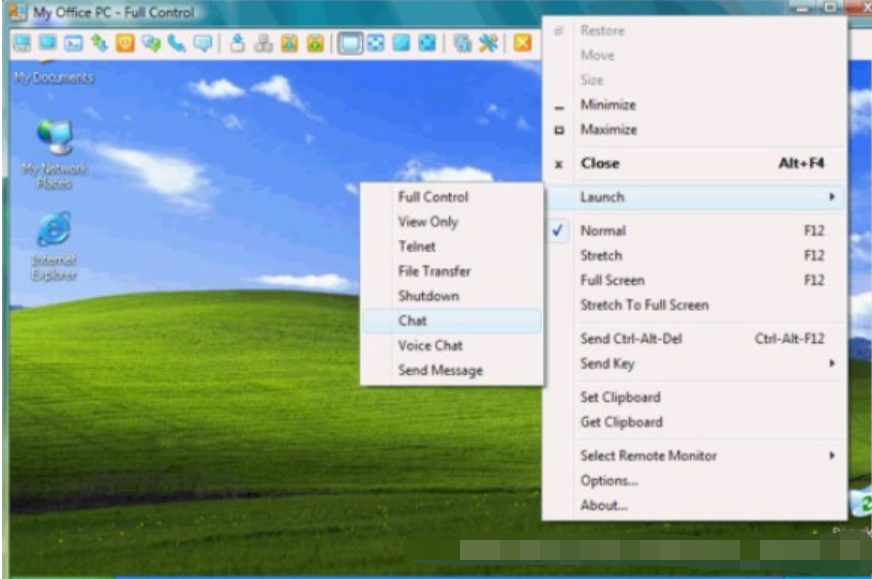Click the Send Message speech bubble toolbar icon
This screenshot has height=579, width=872.
point(203,43)
